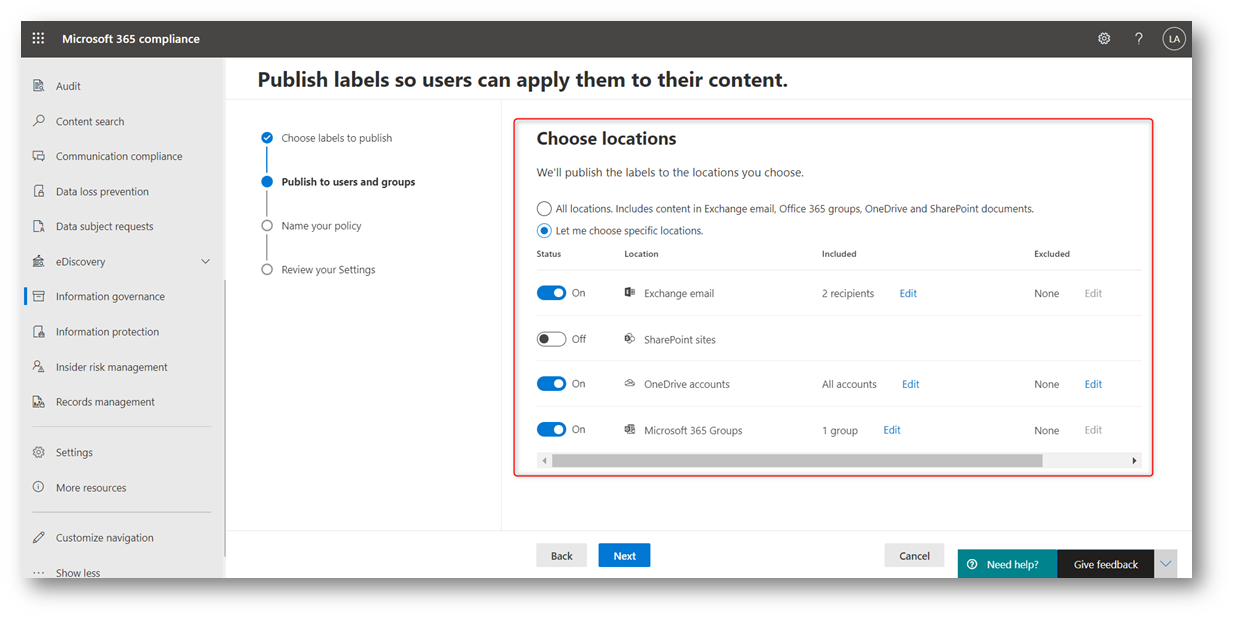Screen dimensions: 1234x620
Task: Select the Review your Settings step
Action: tap(328, 270)
